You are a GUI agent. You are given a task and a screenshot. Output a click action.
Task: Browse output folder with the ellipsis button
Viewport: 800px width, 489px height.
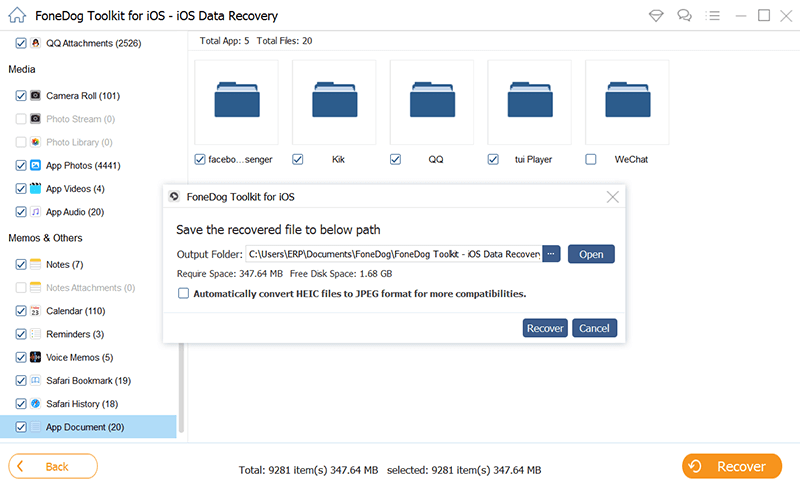click(x=551, y=254)
